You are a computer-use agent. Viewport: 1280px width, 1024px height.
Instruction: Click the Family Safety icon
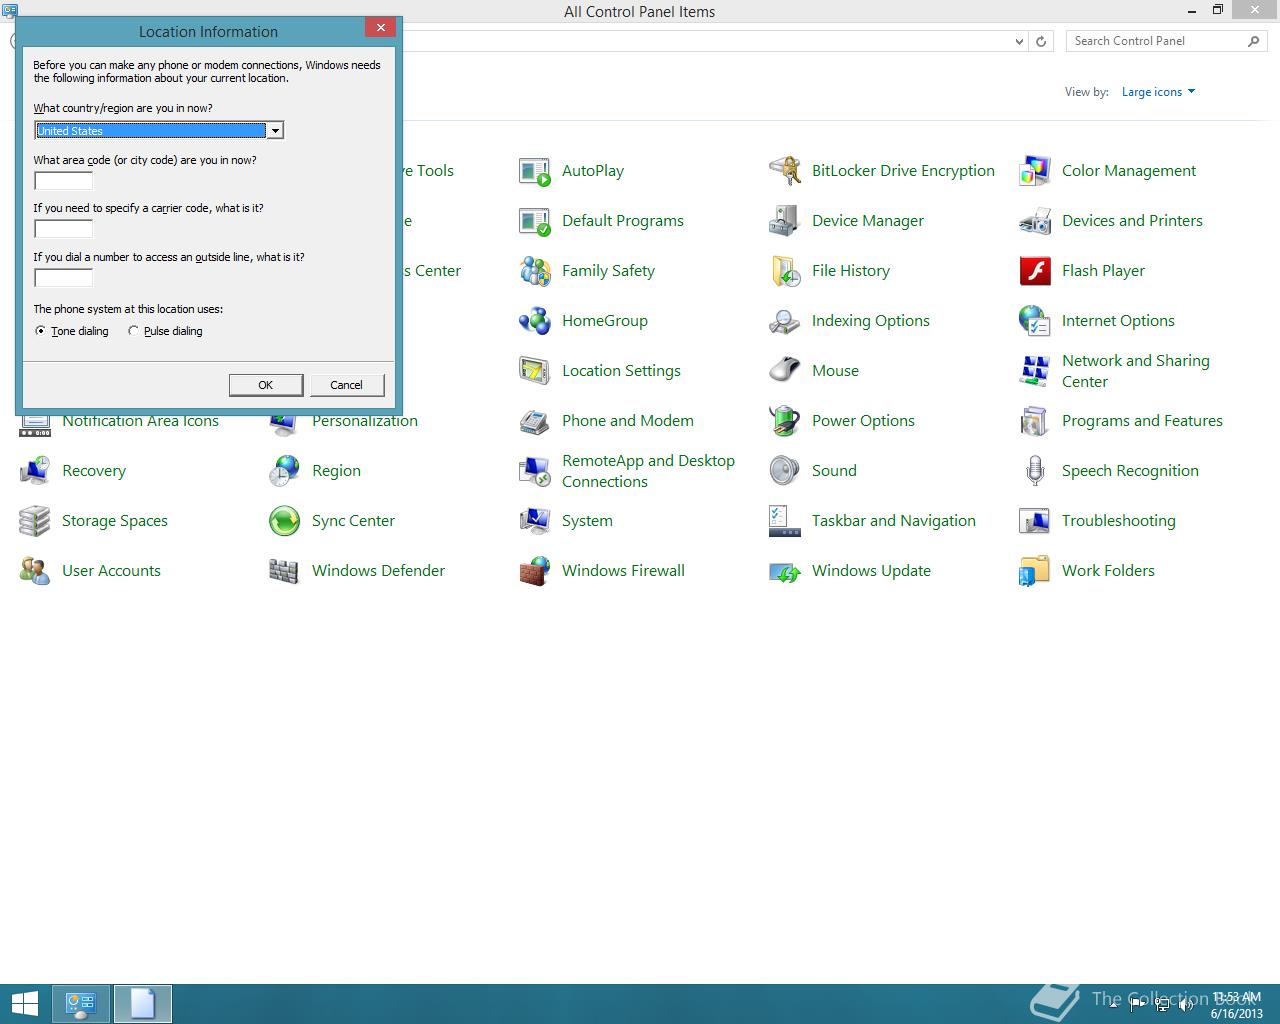535,271
